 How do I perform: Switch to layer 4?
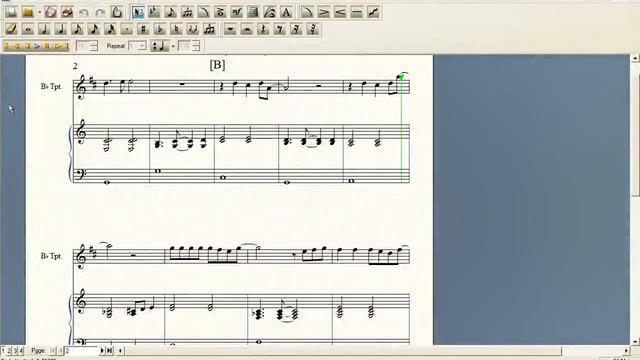pos(21,351)
